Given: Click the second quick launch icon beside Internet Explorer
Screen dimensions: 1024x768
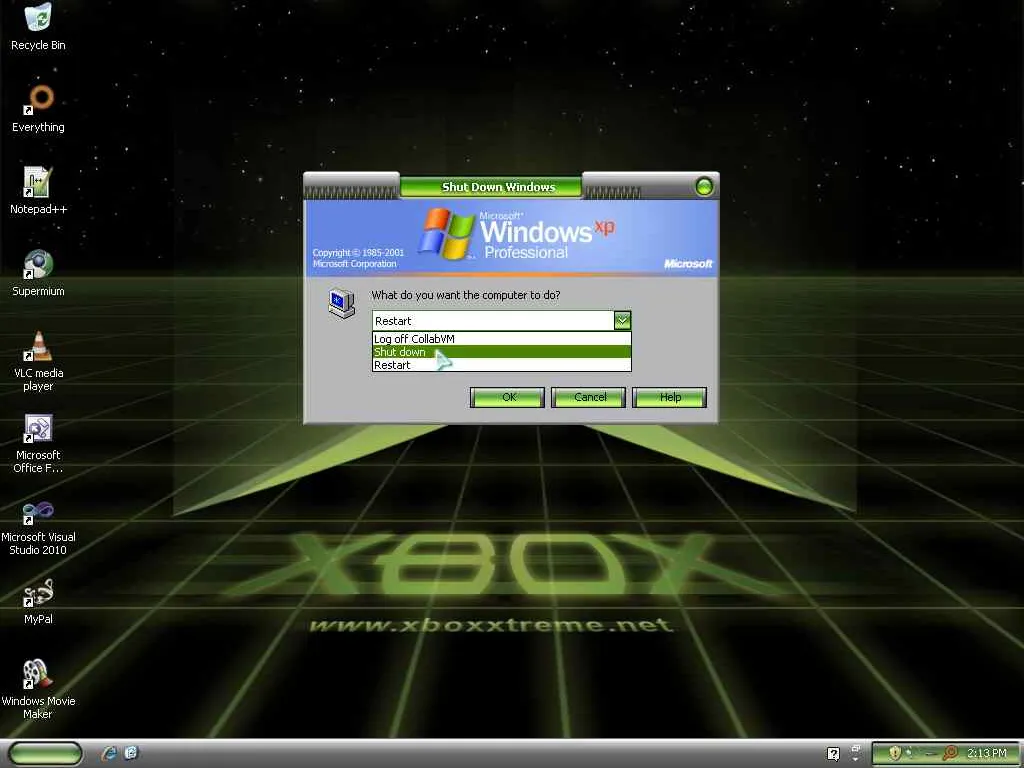Looking at the screenshot, I should (x=131, y=753).
